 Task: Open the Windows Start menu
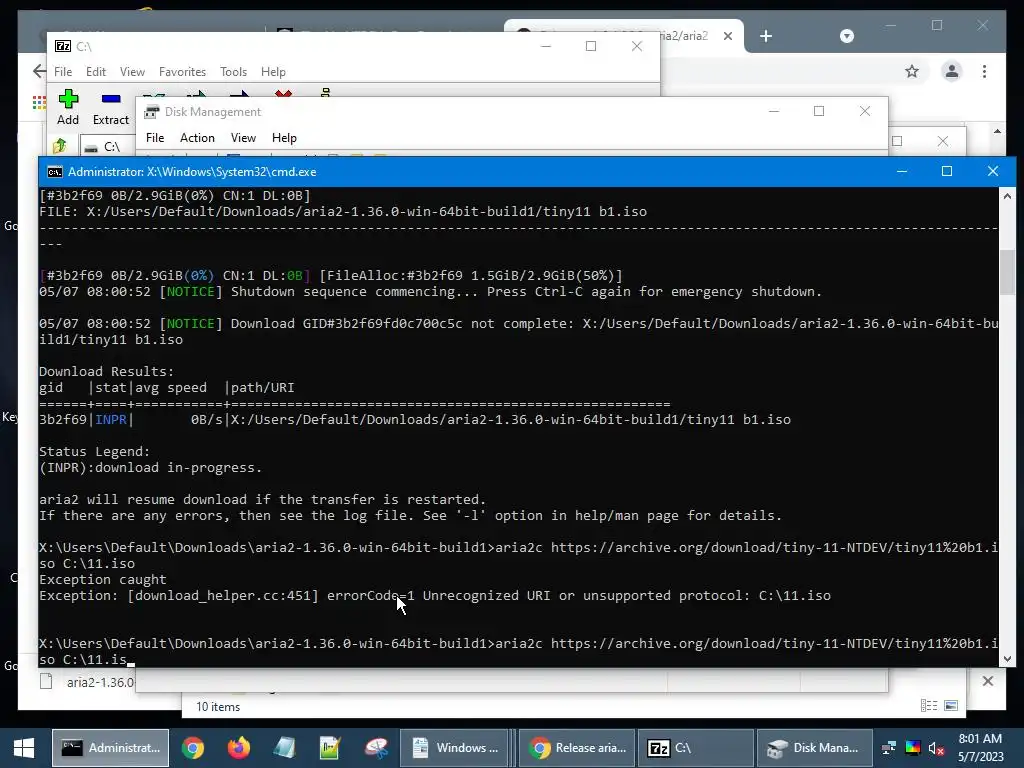pyautogui.click(x=24, y=748)
